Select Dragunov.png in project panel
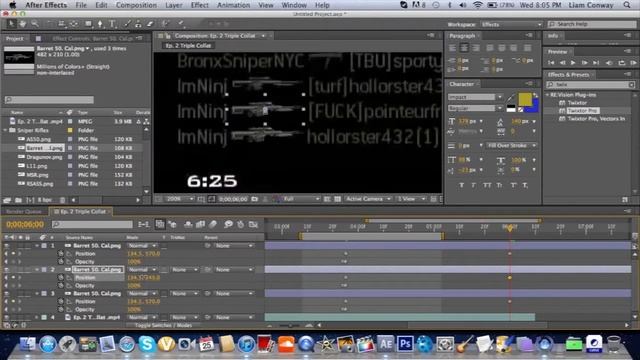 pyautogui.click(x=44, y=157)
